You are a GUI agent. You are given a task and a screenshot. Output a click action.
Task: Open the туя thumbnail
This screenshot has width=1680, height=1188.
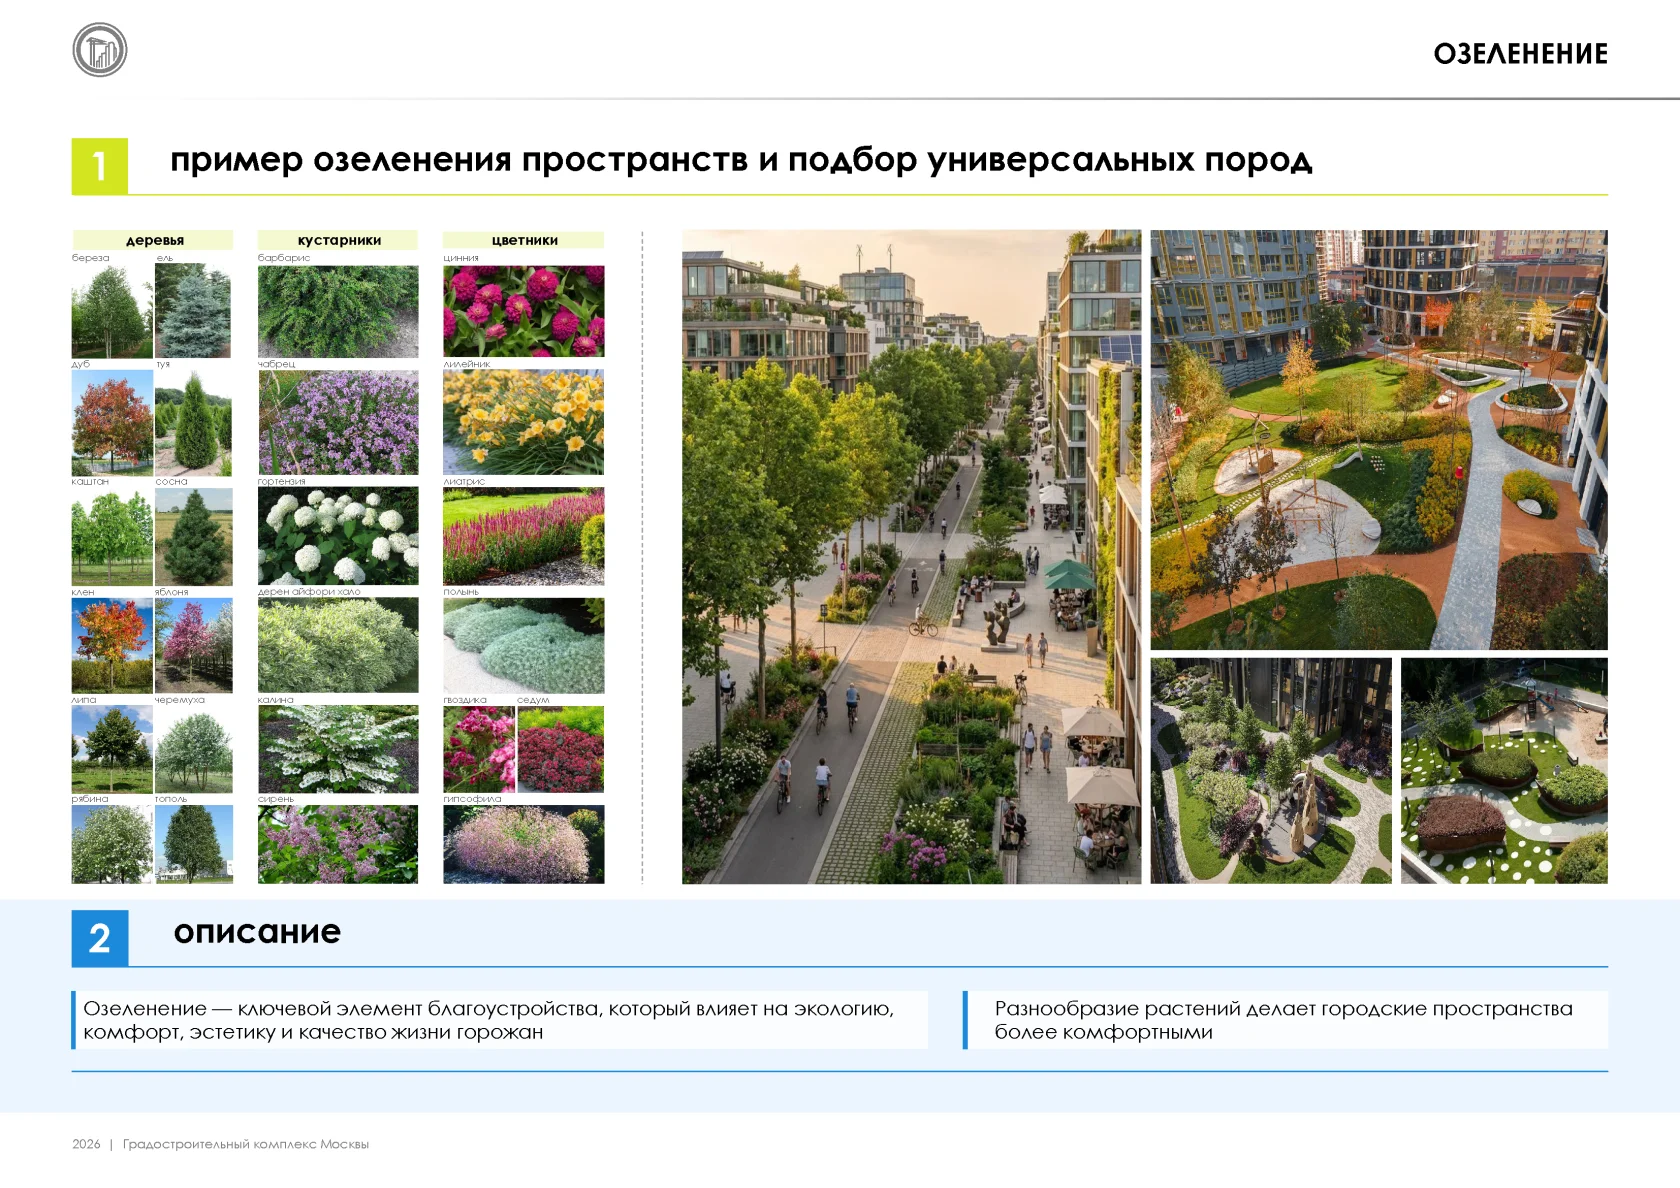coord(194,423)
